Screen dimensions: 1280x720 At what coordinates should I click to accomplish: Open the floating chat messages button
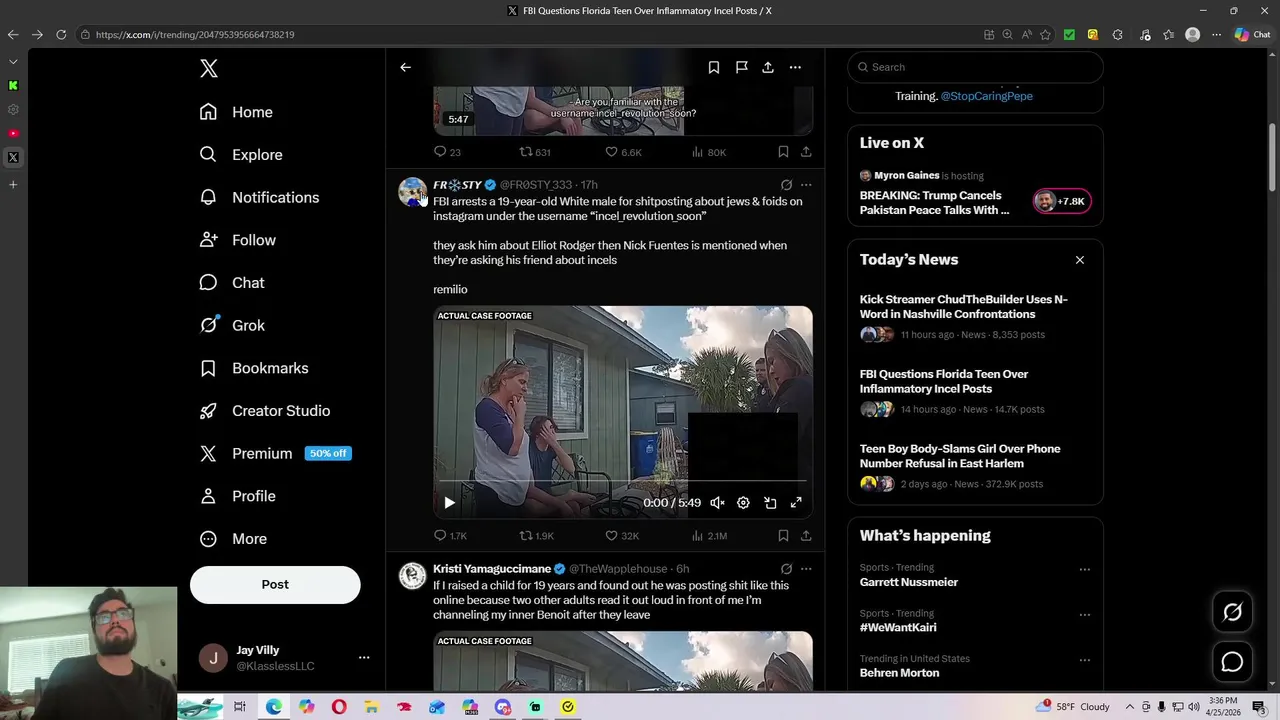pyautogui.click(x=1232, y=662)
